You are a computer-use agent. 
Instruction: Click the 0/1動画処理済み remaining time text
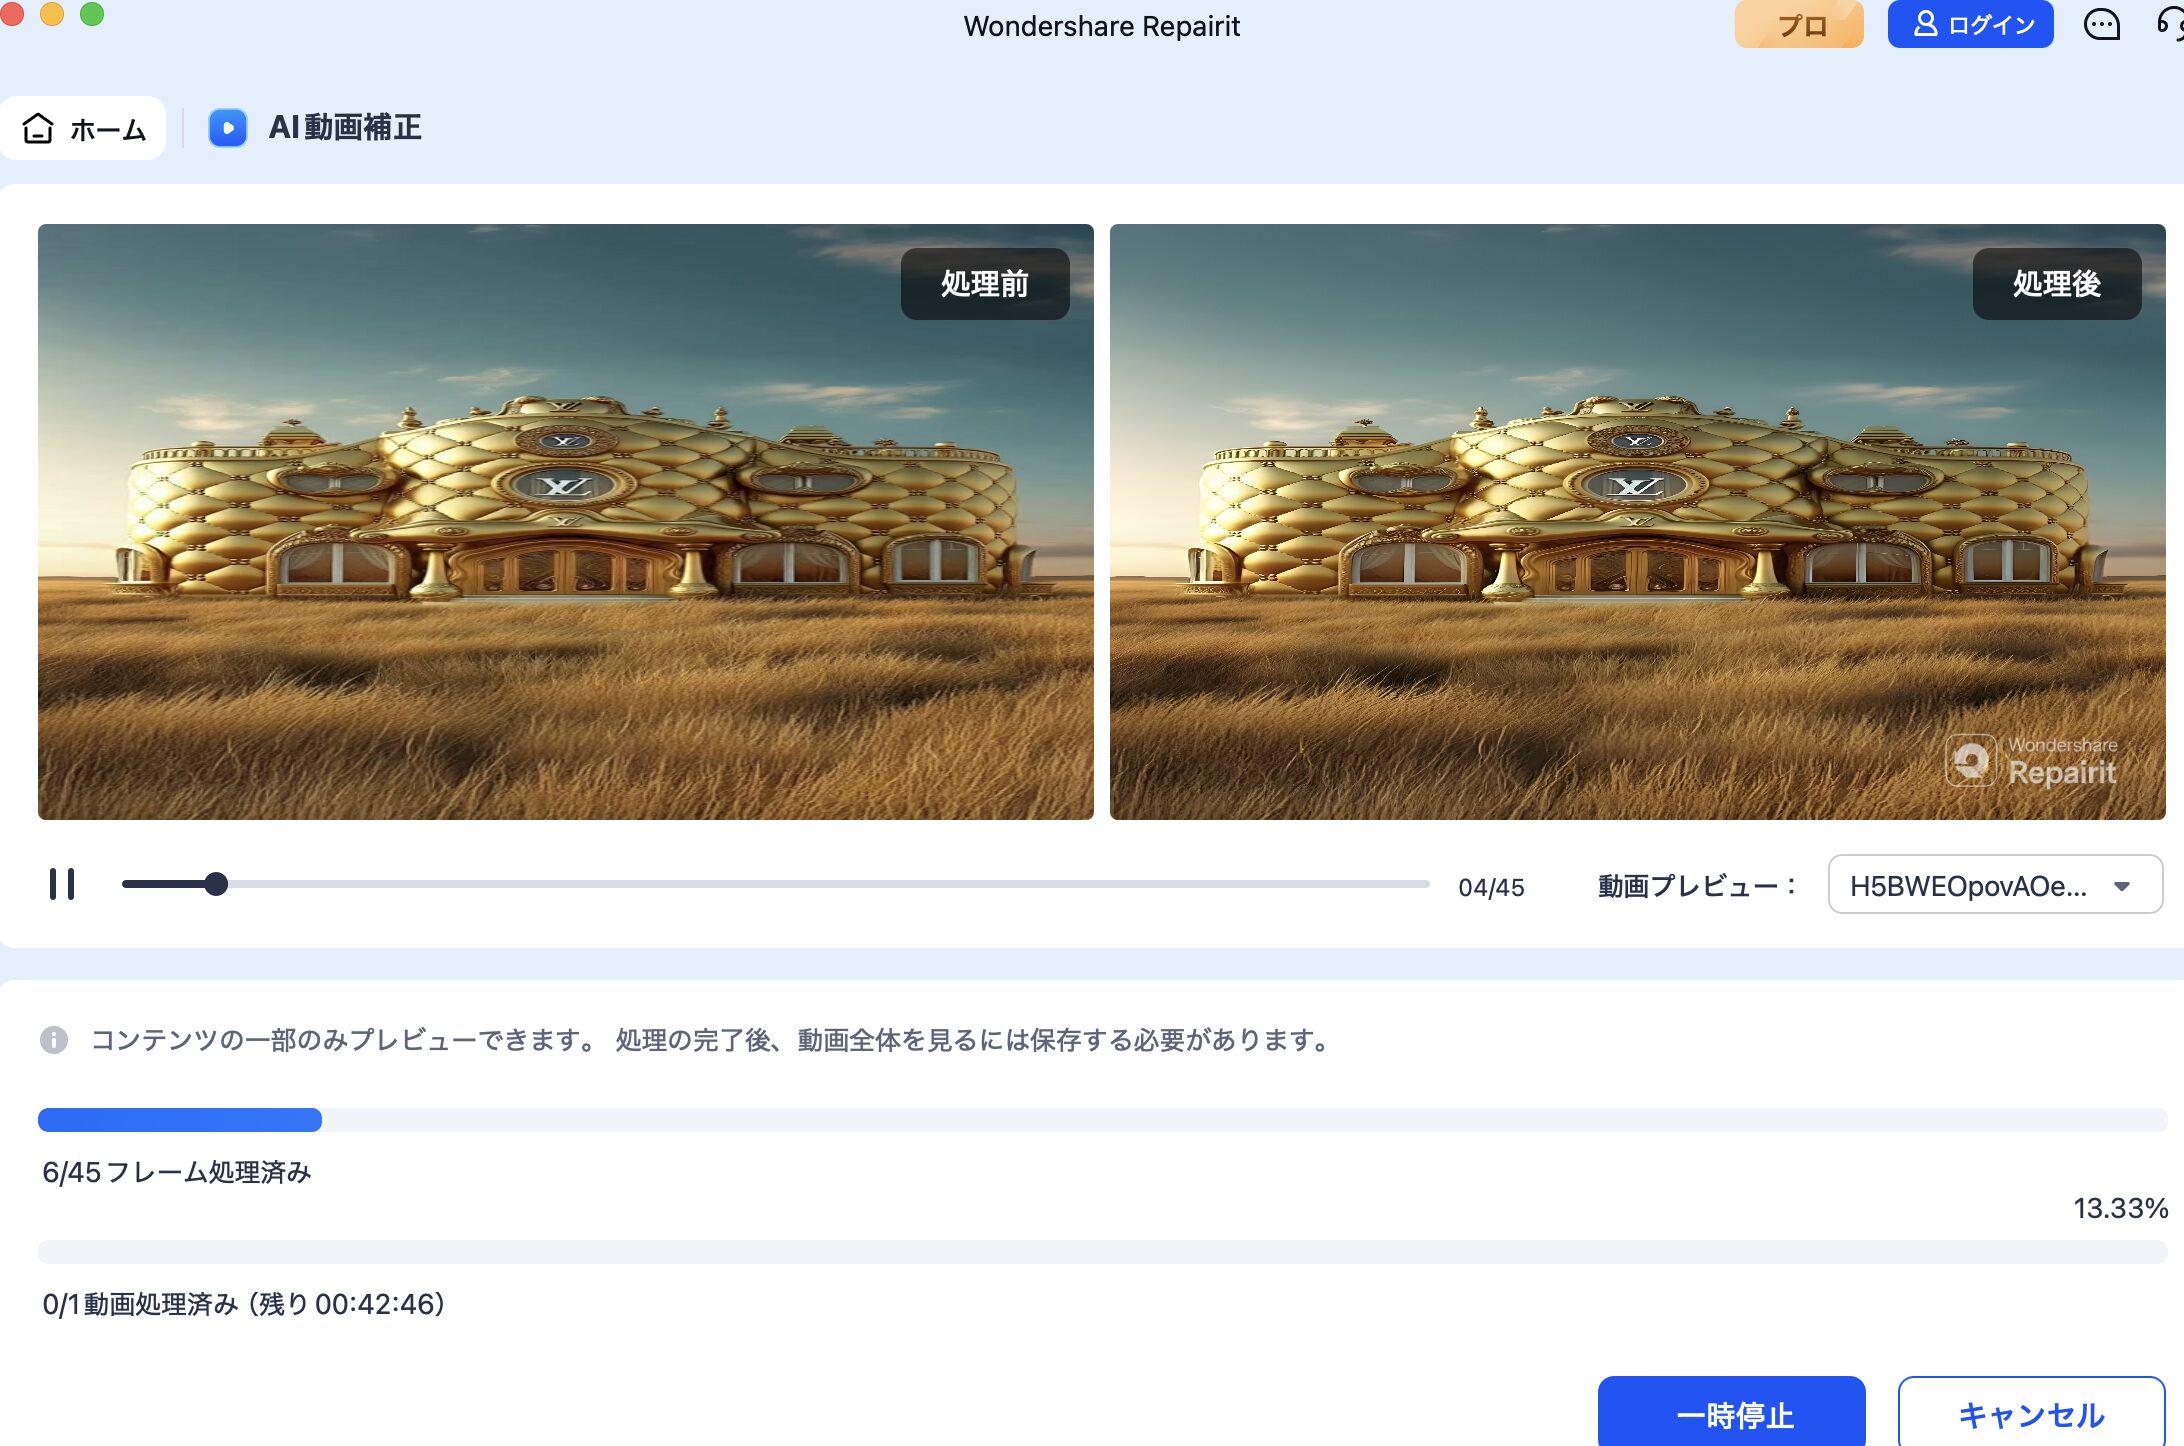pyautogui.click(x=244, y=1304)
